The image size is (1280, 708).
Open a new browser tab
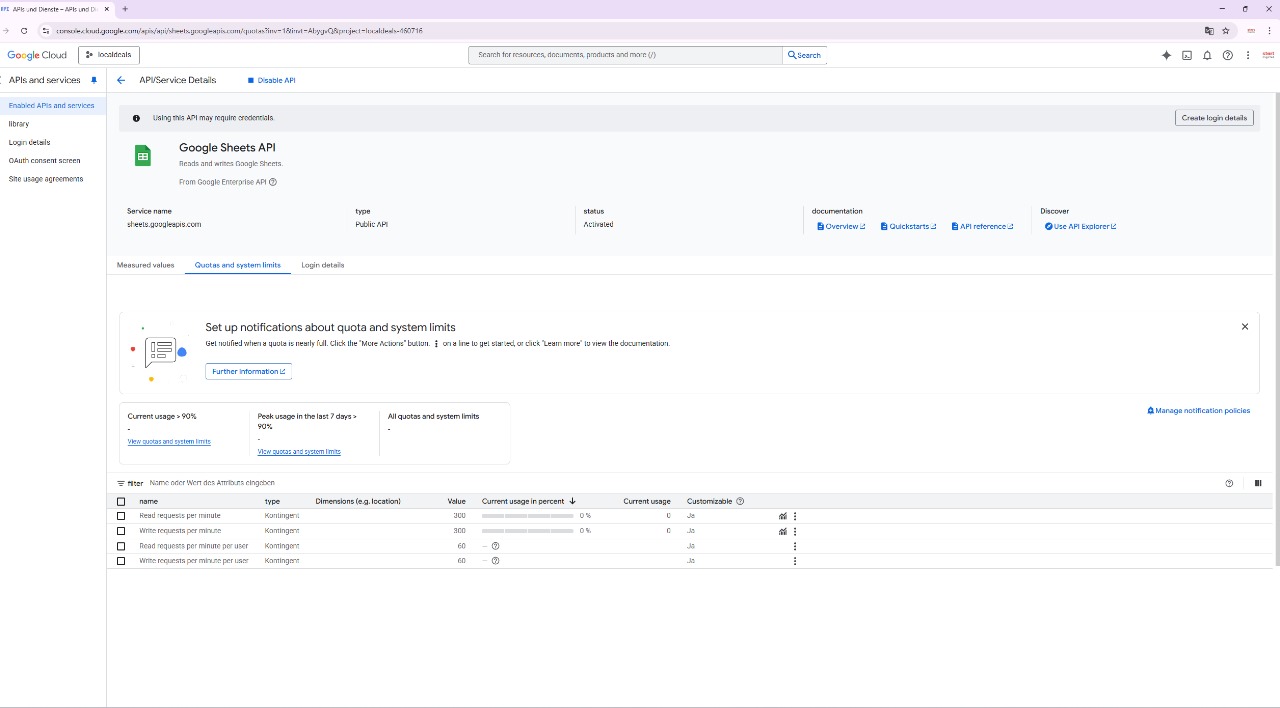[124, 9]
